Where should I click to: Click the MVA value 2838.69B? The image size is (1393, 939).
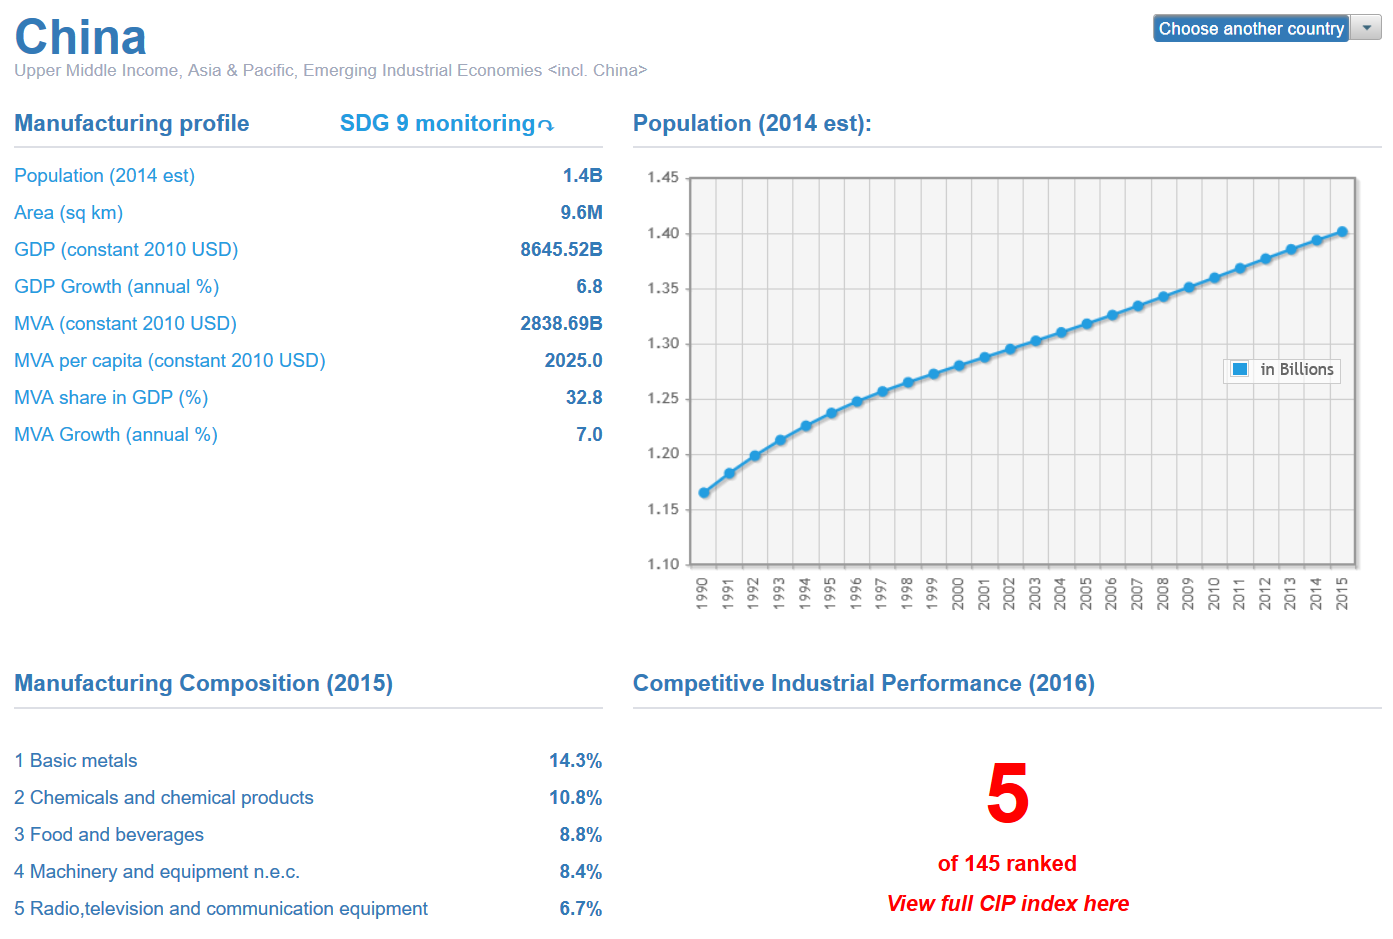561,324
